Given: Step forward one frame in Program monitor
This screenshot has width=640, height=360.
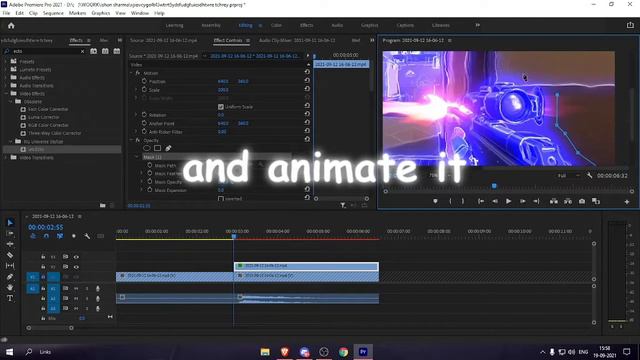Looking at the screenshot, I should click(522, 201).
